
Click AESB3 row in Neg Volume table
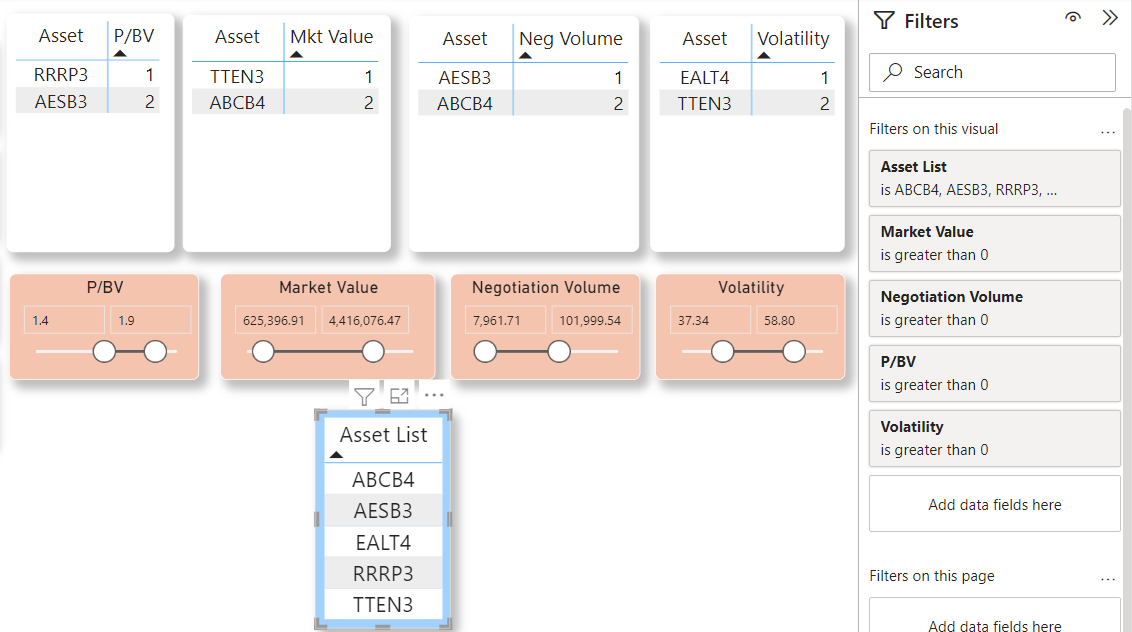523,77
